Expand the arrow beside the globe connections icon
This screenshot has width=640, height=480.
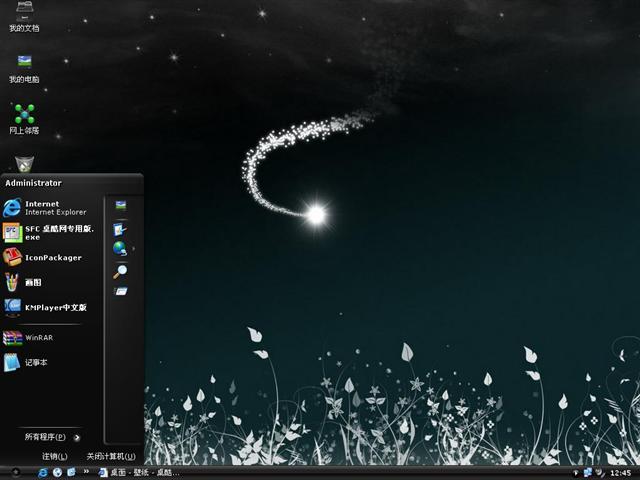133,248
